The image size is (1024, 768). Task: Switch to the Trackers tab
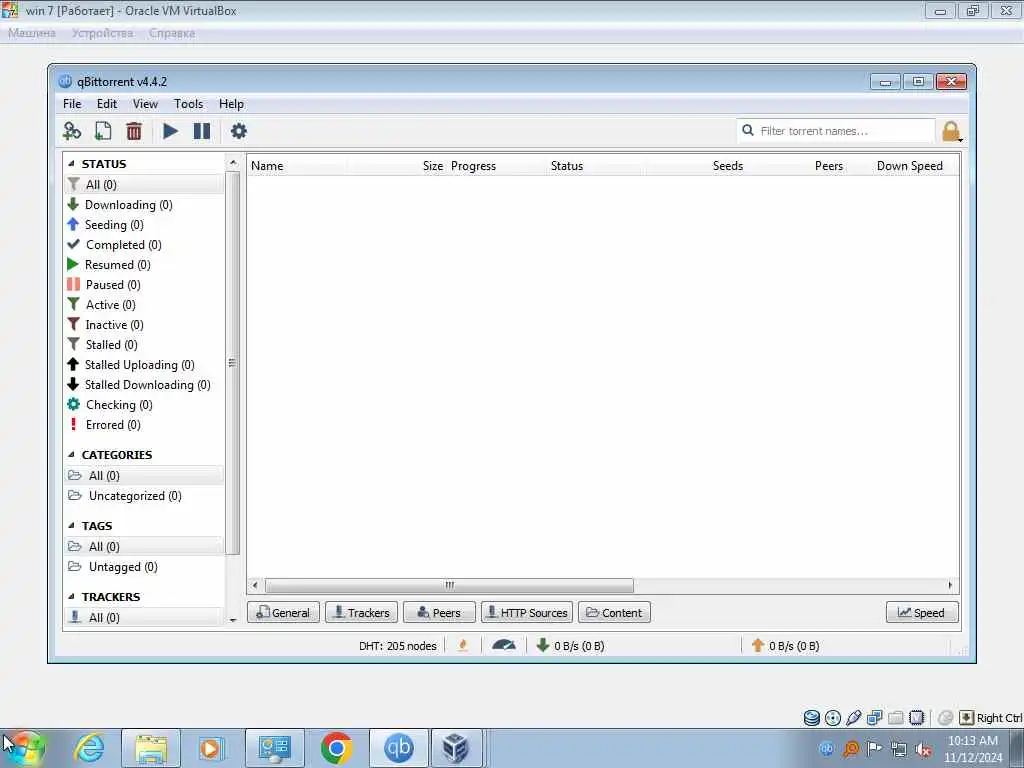(x=361, y=613)
